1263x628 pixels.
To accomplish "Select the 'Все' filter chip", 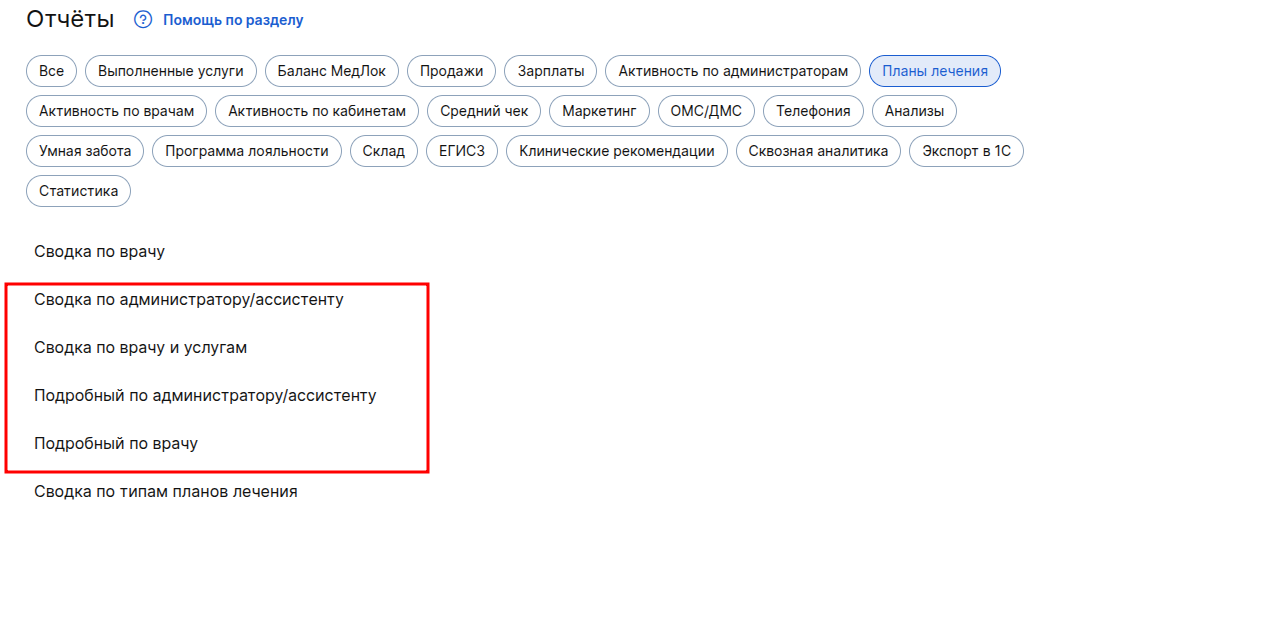I will click(x=51, y=71).
